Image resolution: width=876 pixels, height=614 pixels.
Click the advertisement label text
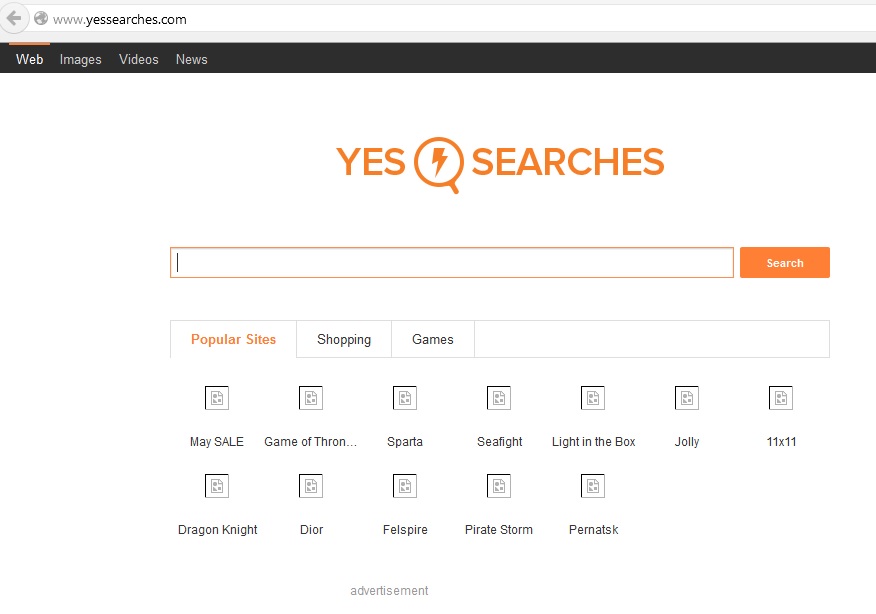(x=389, y=591)
